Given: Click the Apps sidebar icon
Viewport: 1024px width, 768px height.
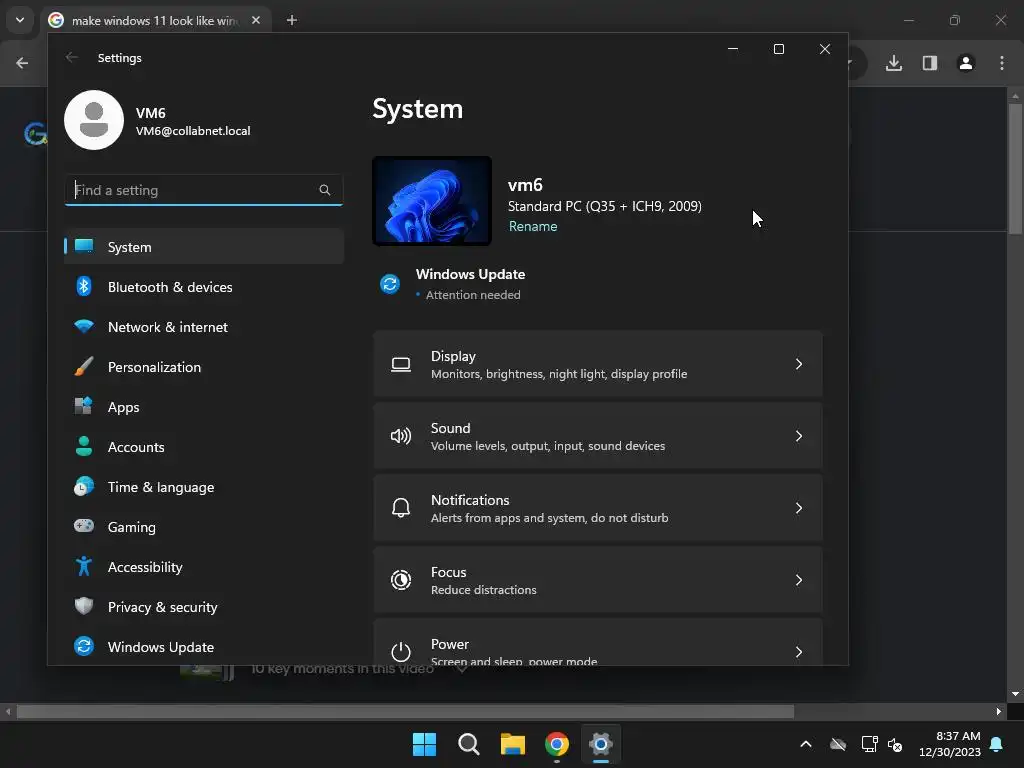Looking at the screenshot, I should pos(84,406).
